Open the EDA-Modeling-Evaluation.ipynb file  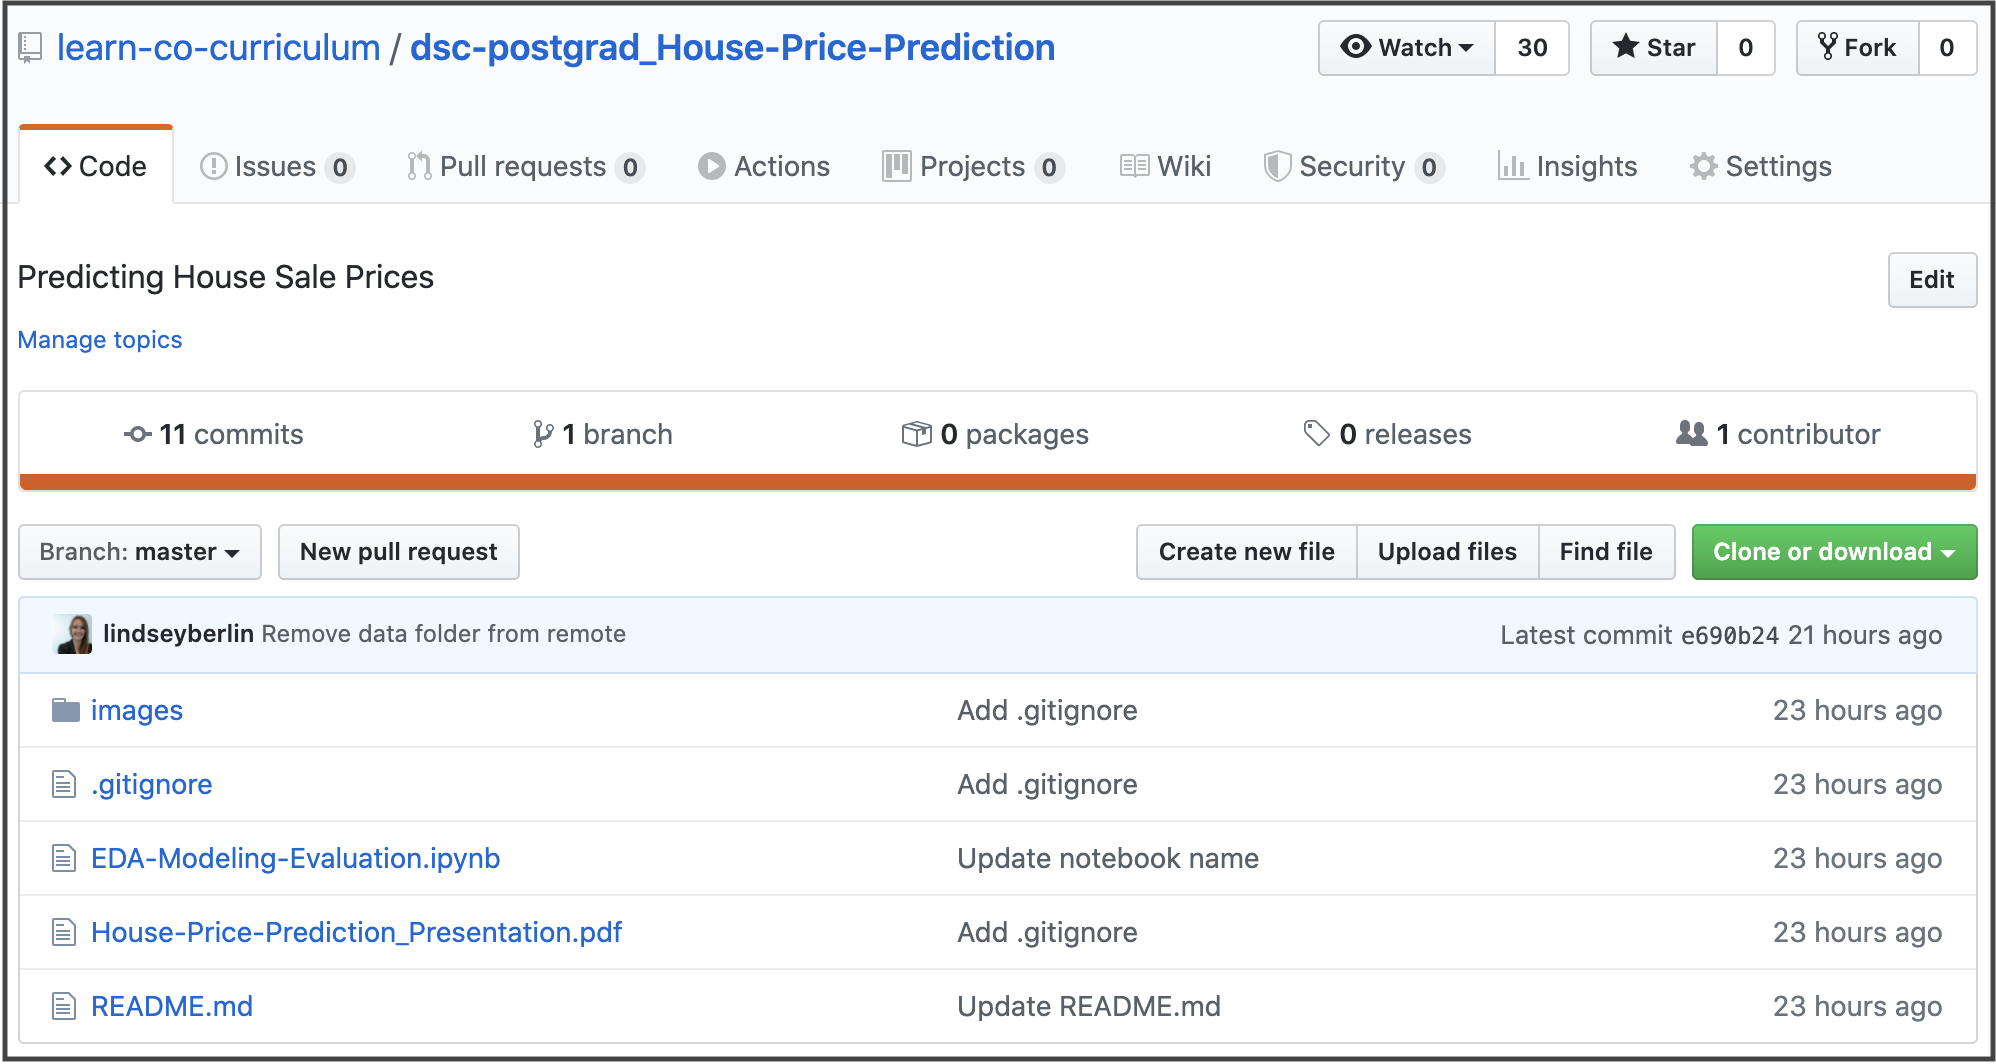click(296, 858)
